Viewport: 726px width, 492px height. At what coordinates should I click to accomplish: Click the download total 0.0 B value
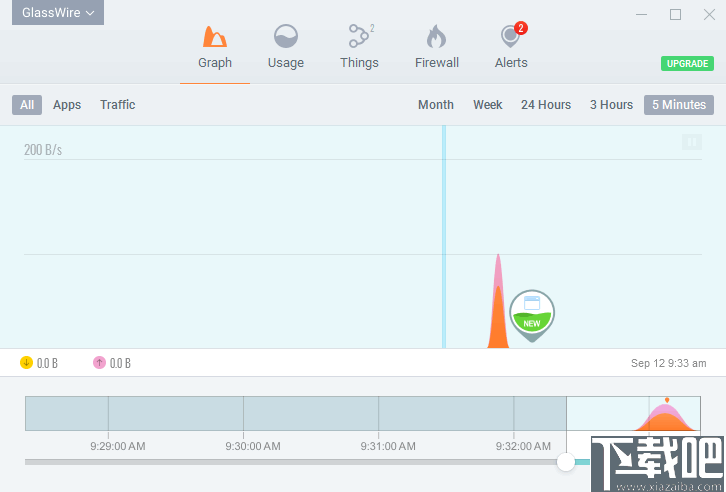[47, 363]
